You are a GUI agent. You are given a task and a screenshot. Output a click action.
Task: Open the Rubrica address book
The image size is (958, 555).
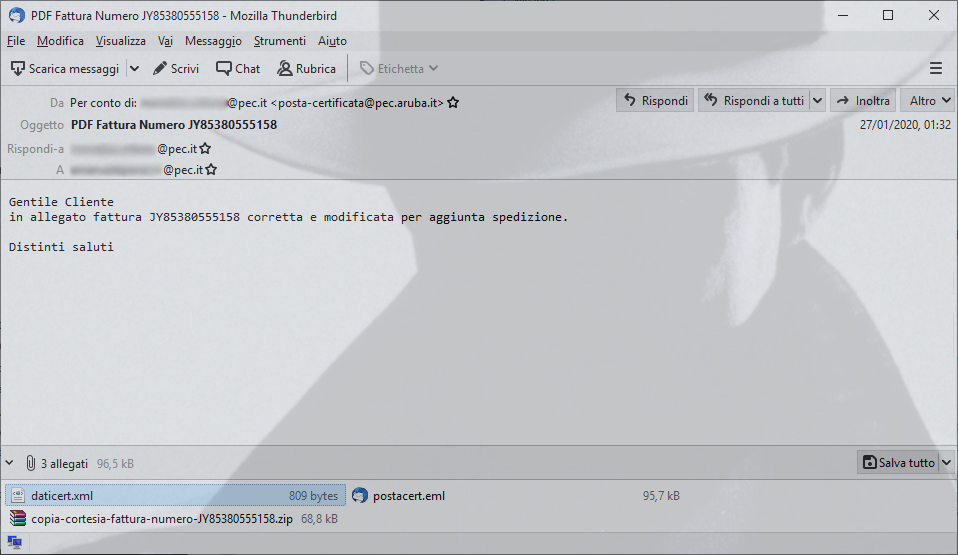pos(307,68)
